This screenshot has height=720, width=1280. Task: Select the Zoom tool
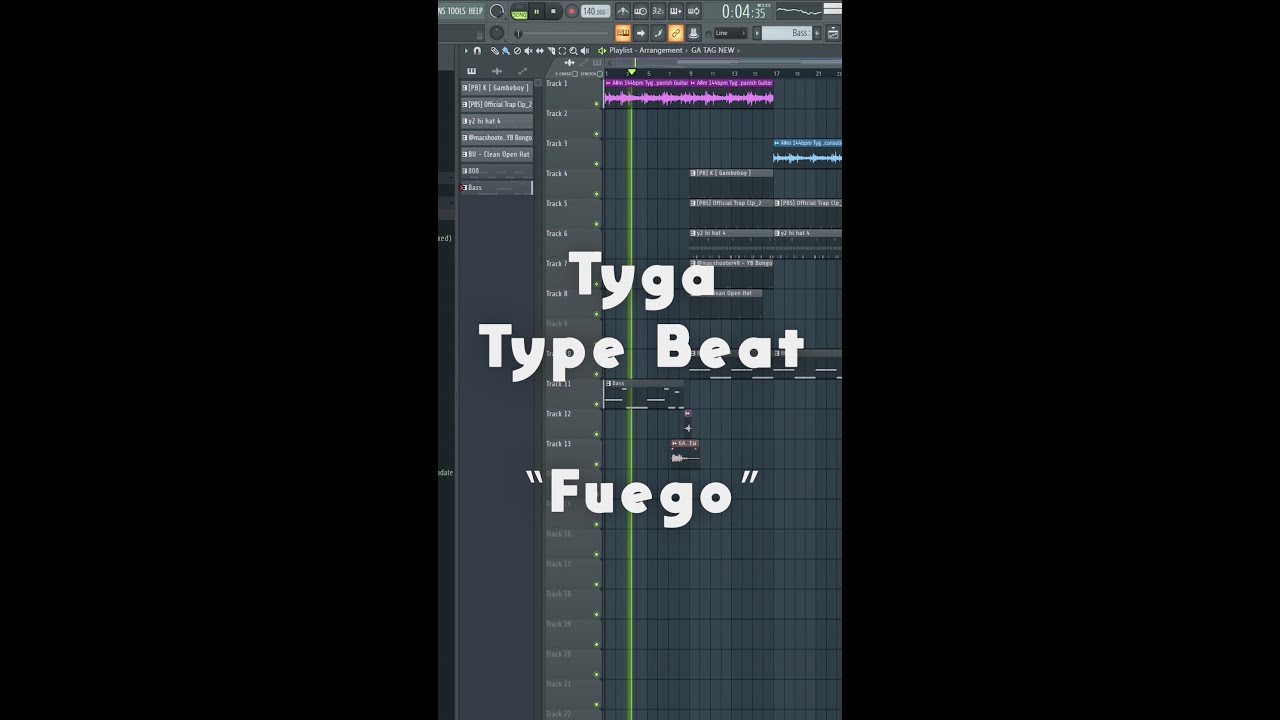pos(573,50)
